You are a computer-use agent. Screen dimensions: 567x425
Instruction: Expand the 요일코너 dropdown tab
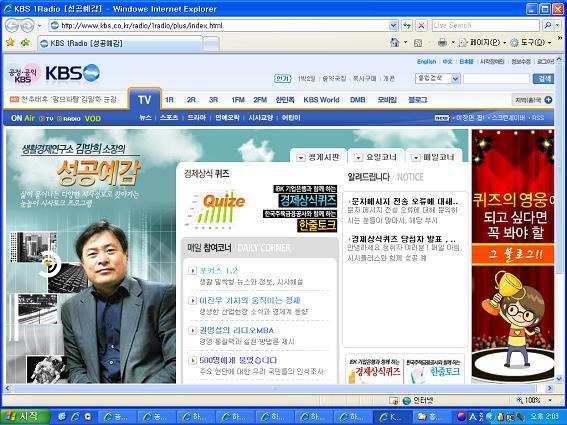(x=376, y=157)
